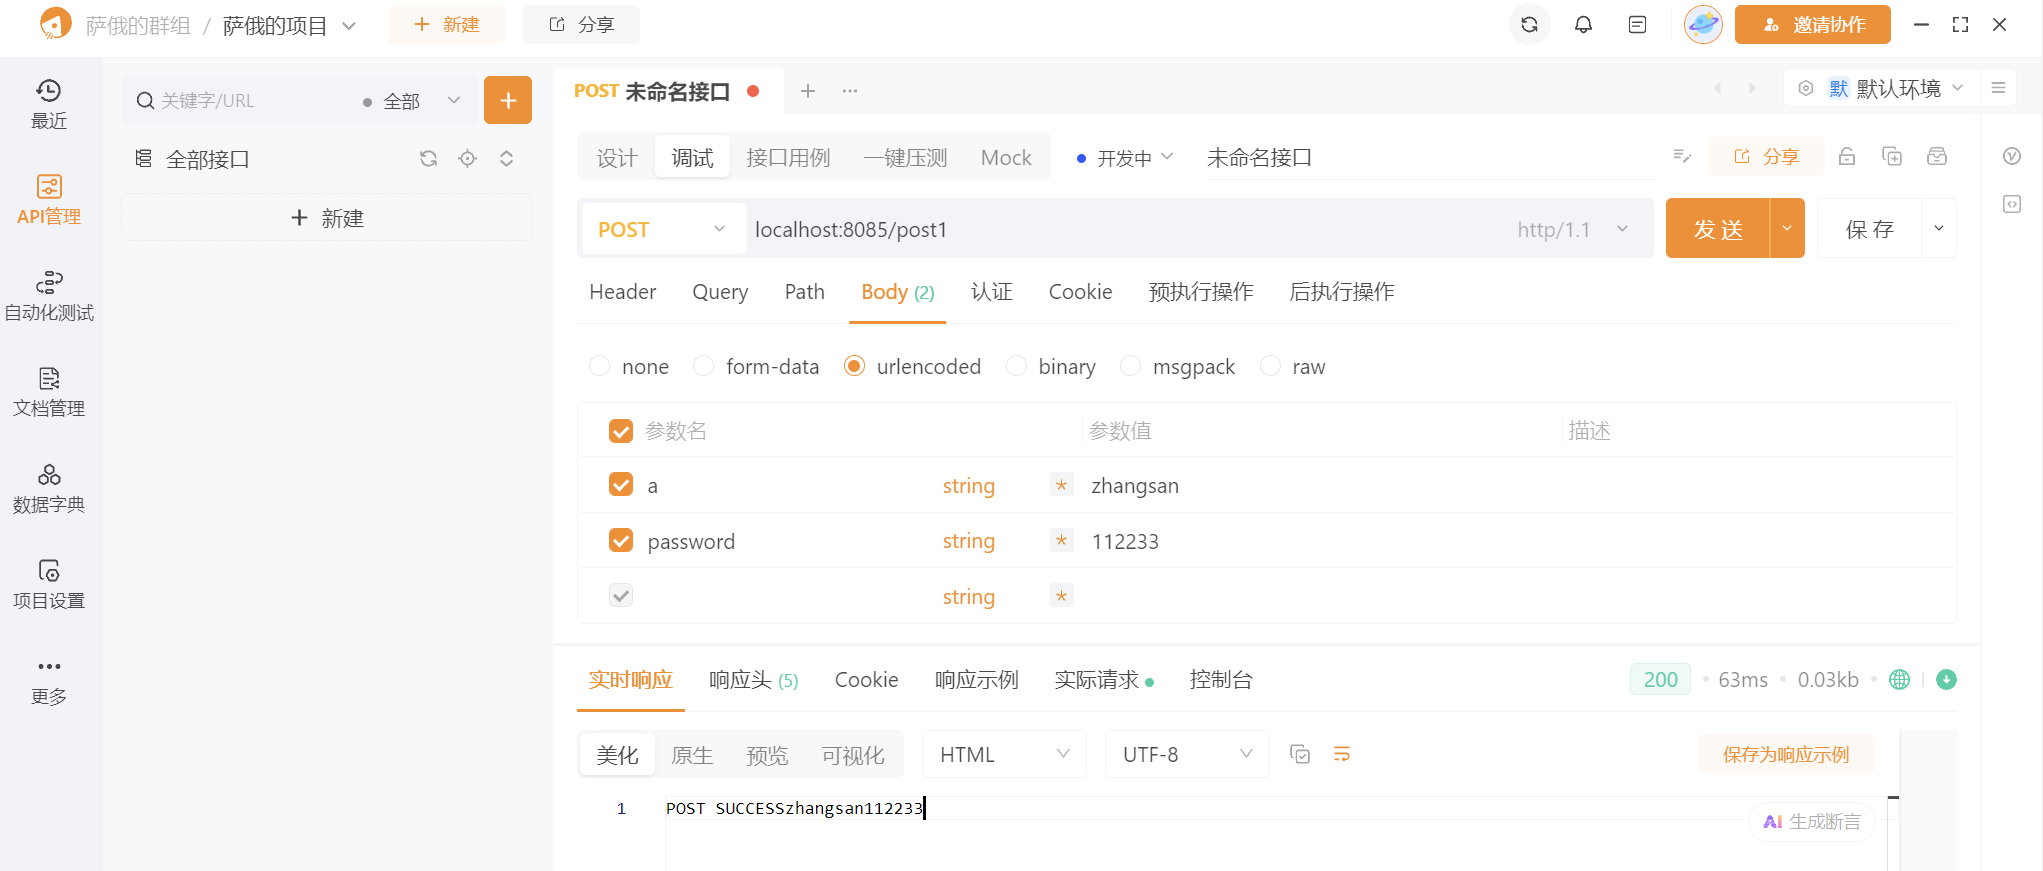Open the 最近 recent history panel
This screenshot has height=871, width=2043.
(x=48, y=104)
